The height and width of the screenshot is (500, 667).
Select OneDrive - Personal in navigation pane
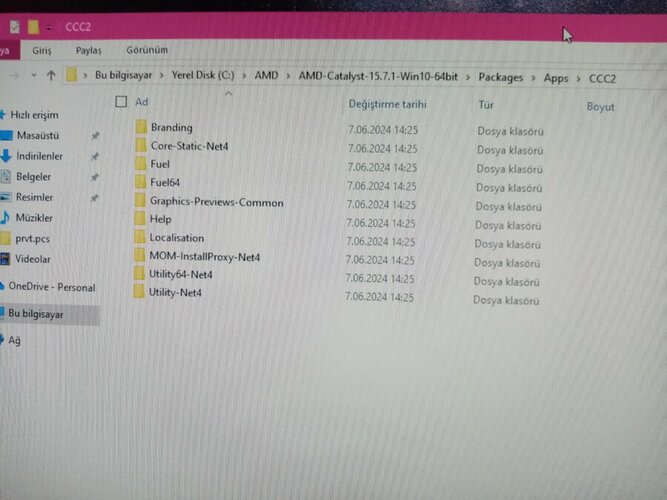51,287
